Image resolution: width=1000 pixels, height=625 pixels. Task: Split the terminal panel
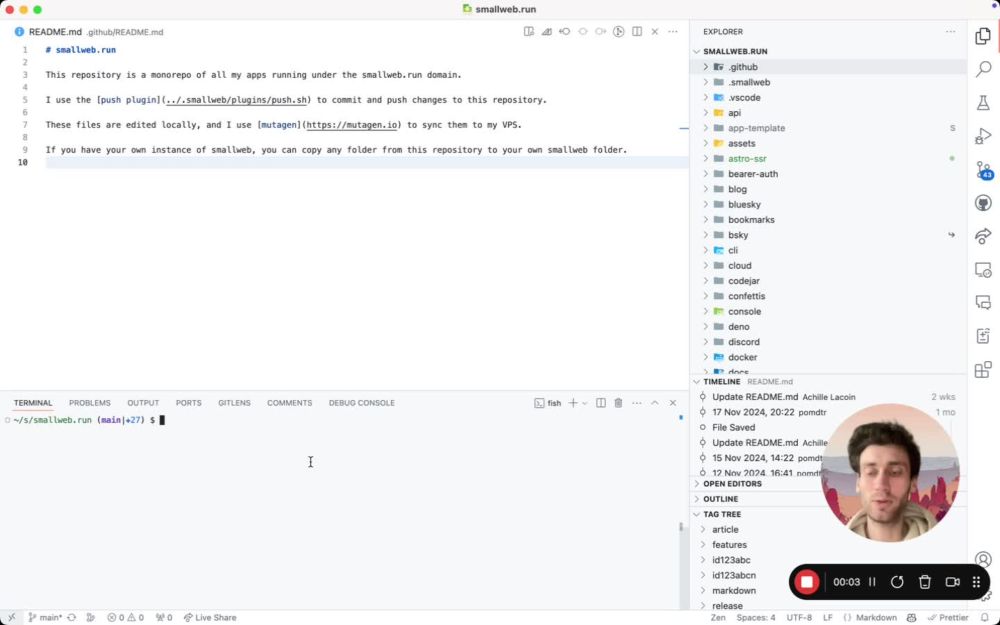tap(600, 403)
